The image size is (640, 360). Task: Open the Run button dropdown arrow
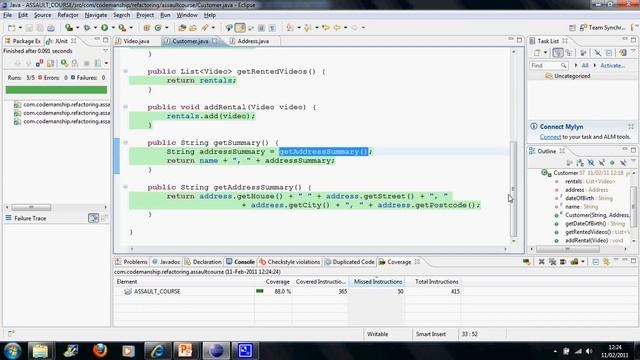click(113, 28)
